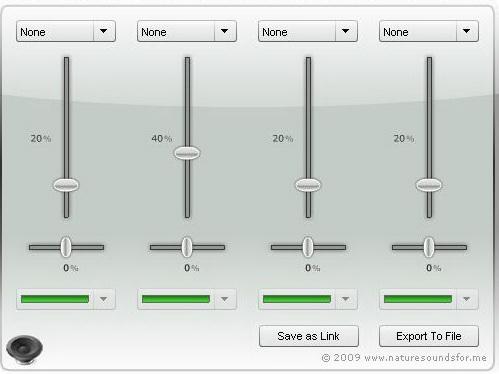499x374 pixels.
Task: Click the fourth channel vertical volume knob
Action: click(x=429, y=185)
